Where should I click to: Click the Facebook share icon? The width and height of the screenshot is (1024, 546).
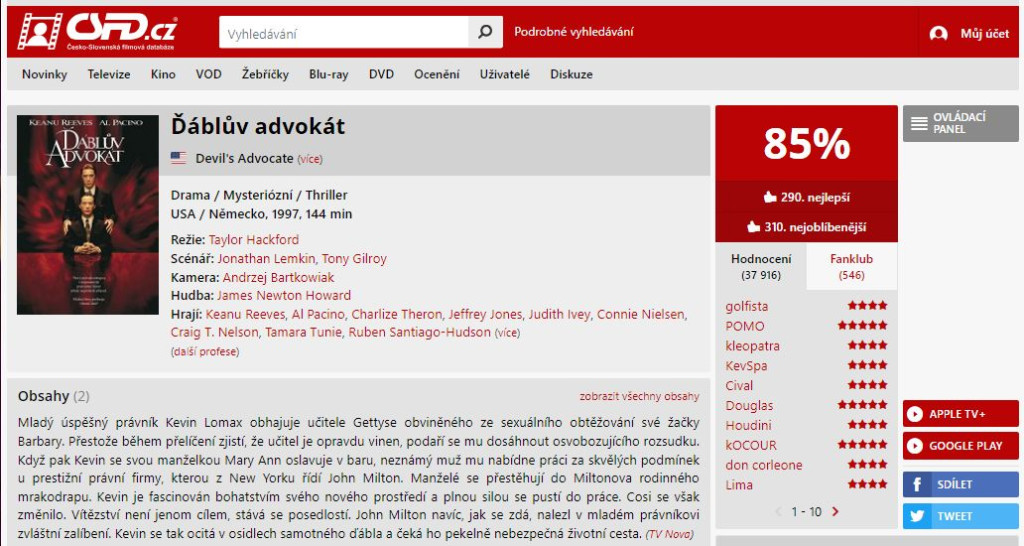pyautogui.click(x=917, y=485)
